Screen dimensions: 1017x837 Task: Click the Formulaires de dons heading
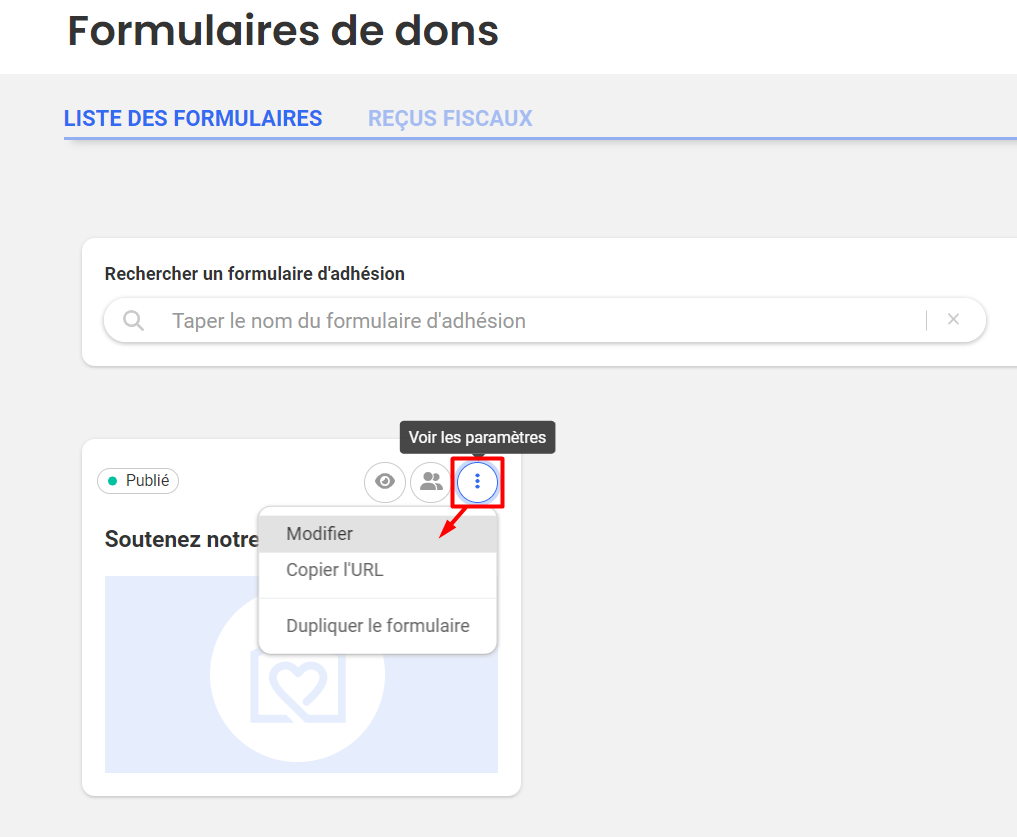point(283,30)
